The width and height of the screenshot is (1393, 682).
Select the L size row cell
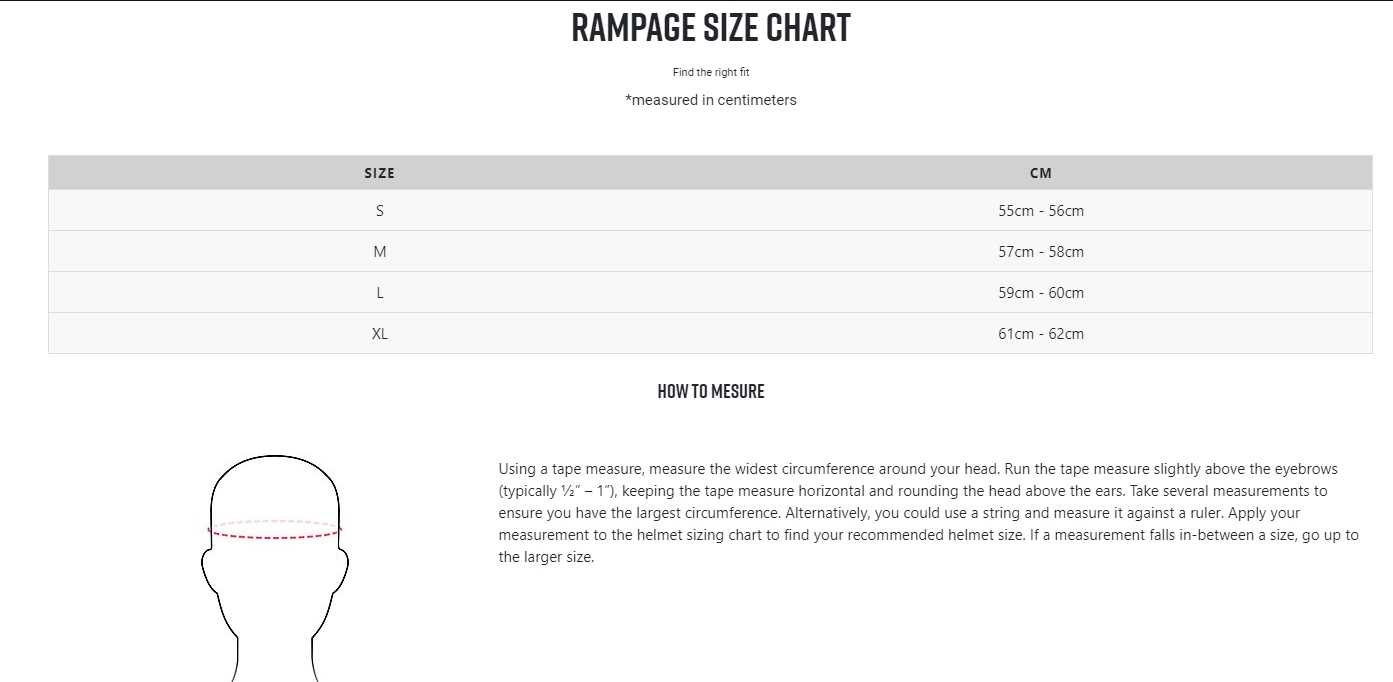click(x=380, y=293)
